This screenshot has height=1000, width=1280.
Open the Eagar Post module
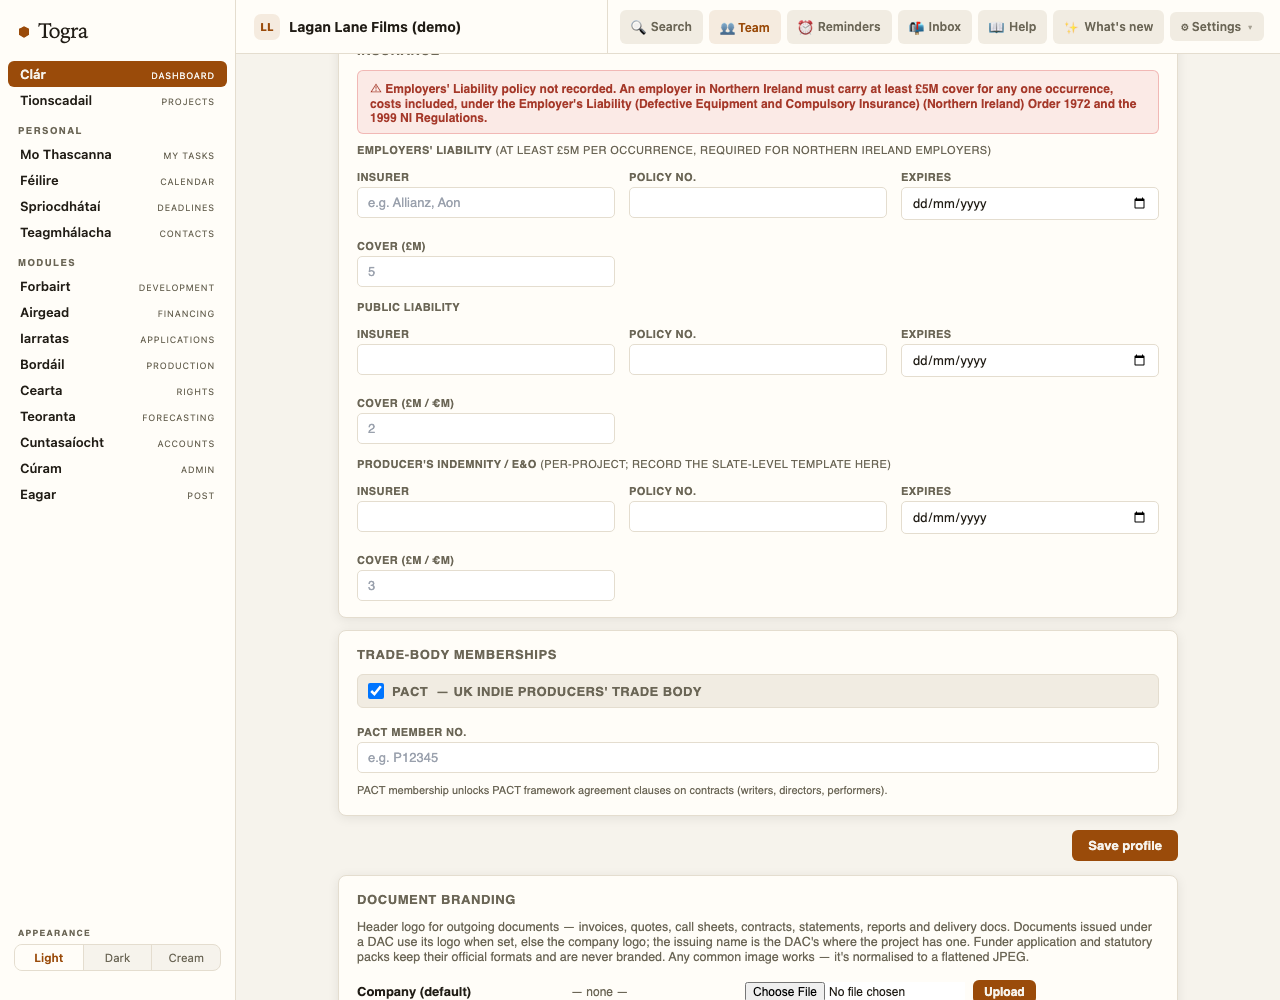point(117,495)
